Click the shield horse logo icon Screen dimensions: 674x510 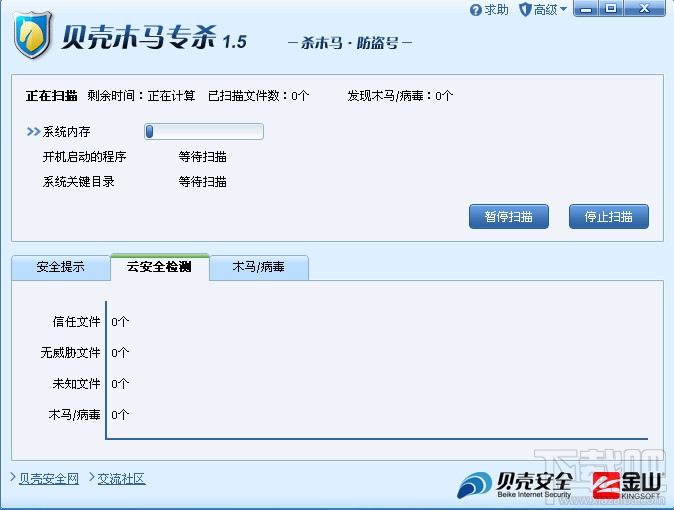[33, 35]
